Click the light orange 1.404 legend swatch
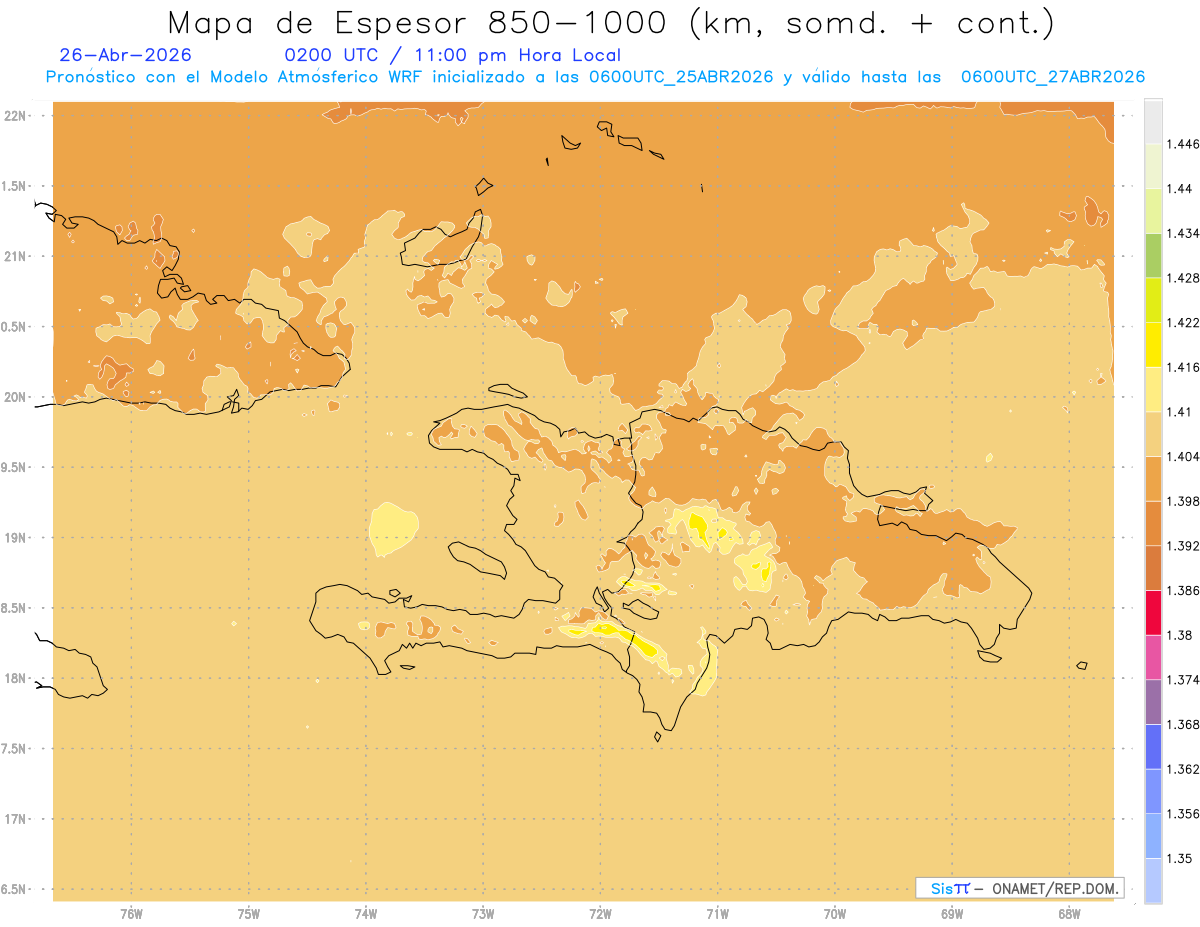Viewport: 1200px width, 927px height. (x=1153, y=434)
